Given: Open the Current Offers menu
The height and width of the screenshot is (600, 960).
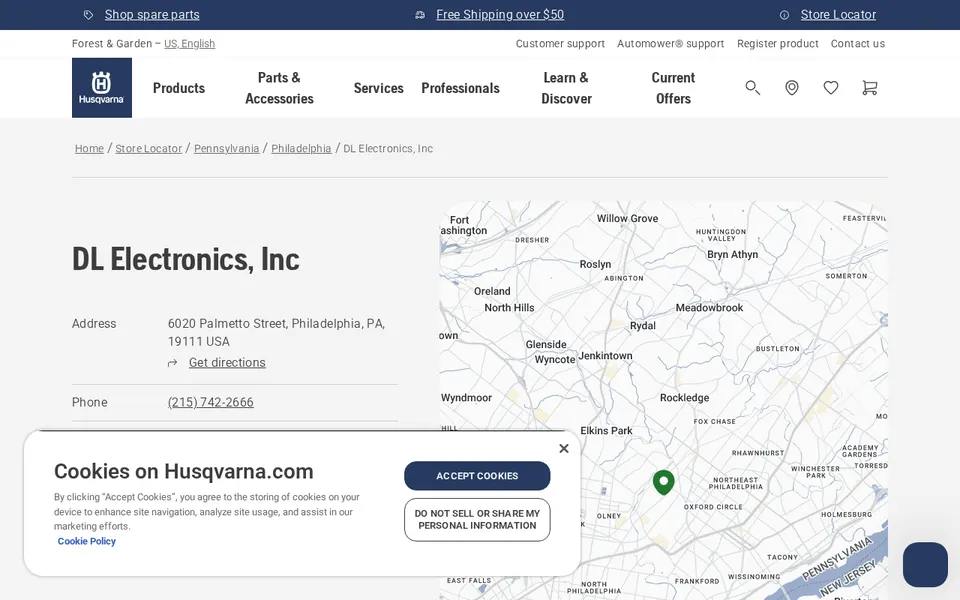Looking at the screenshot, I should pyautogui.click(x=673, y=88).
